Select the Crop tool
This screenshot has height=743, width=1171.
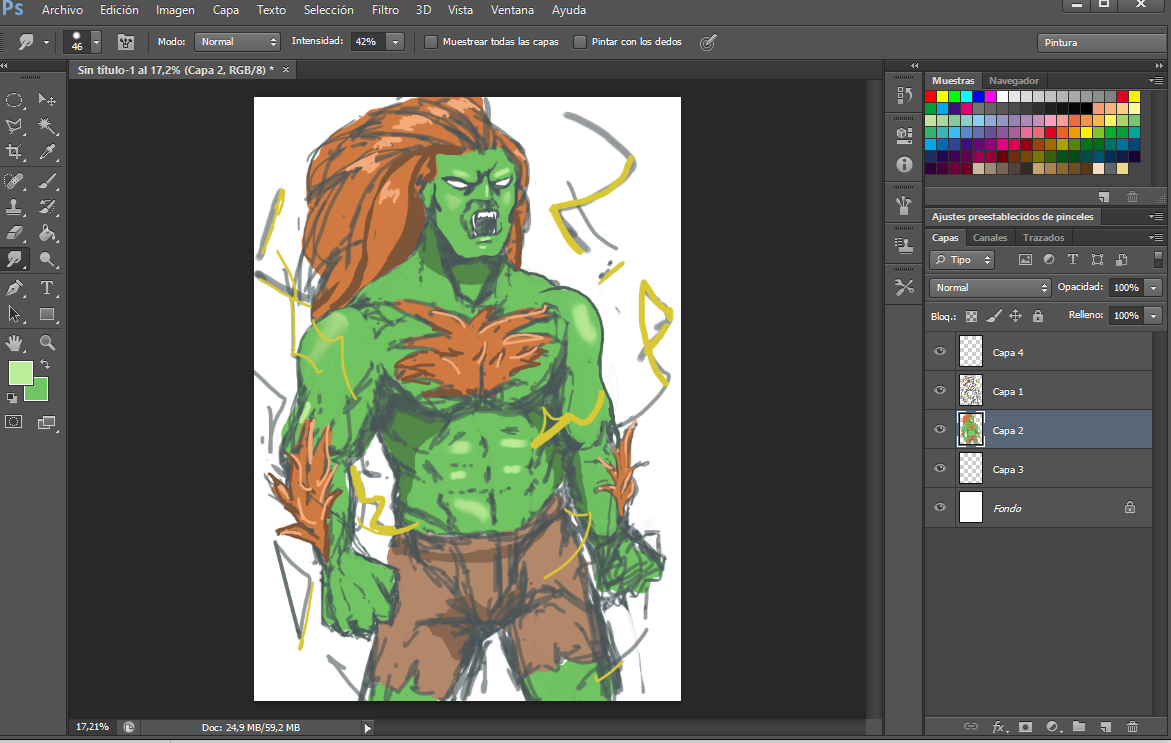(14, 152)
